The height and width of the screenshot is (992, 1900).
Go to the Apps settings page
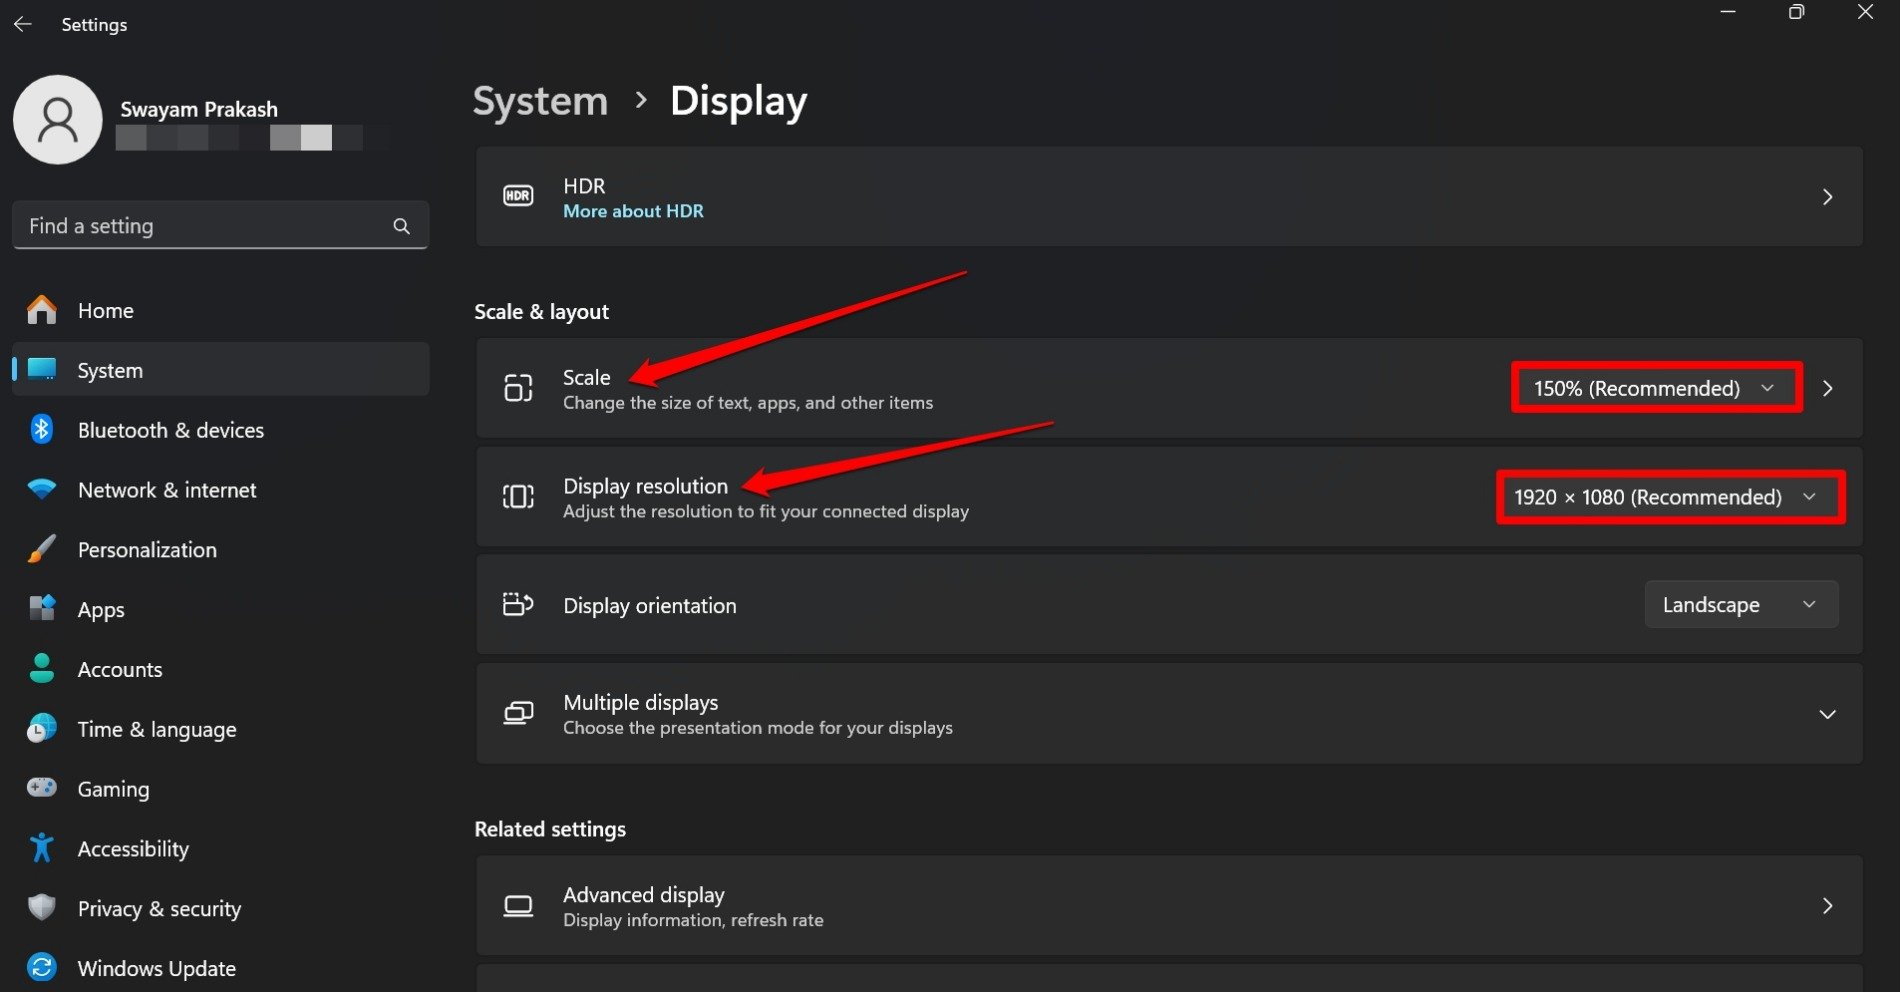(x=101, y=610)
